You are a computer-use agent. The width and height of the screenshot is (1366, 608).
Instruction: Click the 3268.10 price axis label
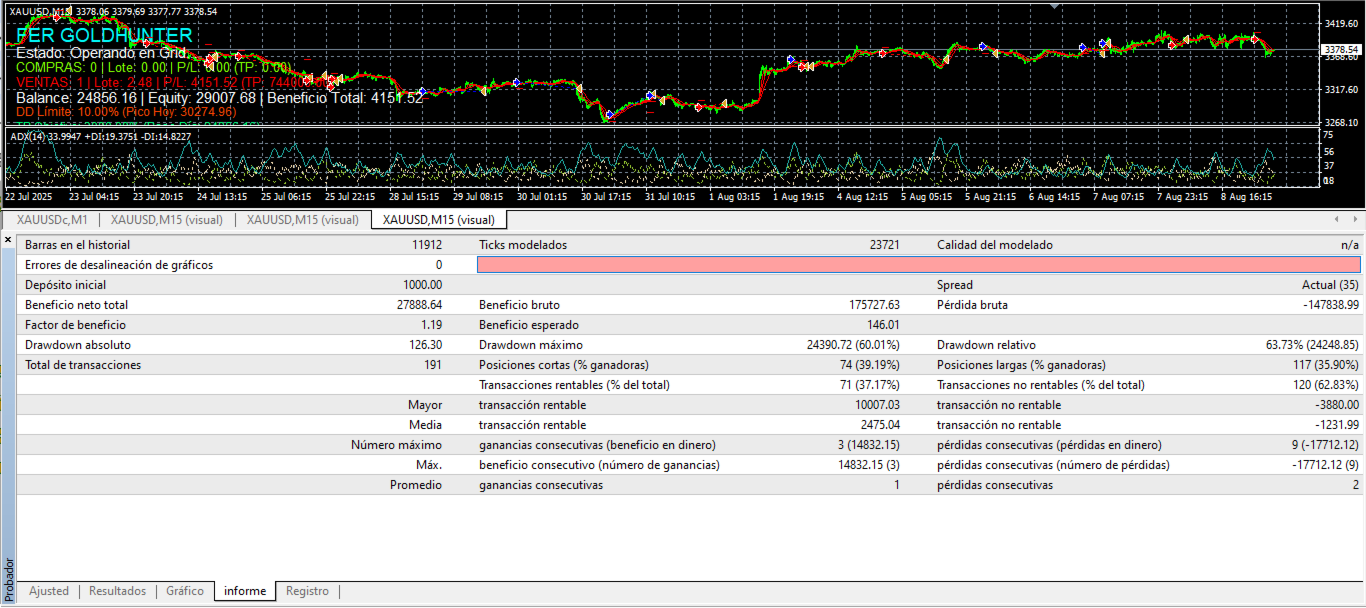[x=1340, y=123]
